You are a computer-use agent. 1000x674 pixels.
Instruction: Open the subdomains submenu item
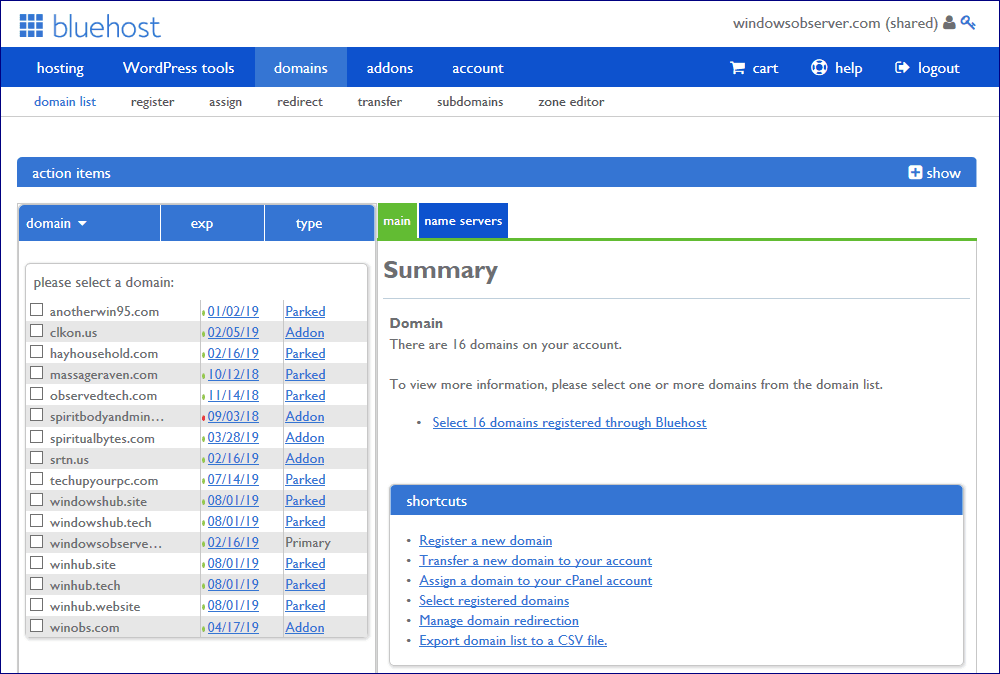(x=470, y=101)
